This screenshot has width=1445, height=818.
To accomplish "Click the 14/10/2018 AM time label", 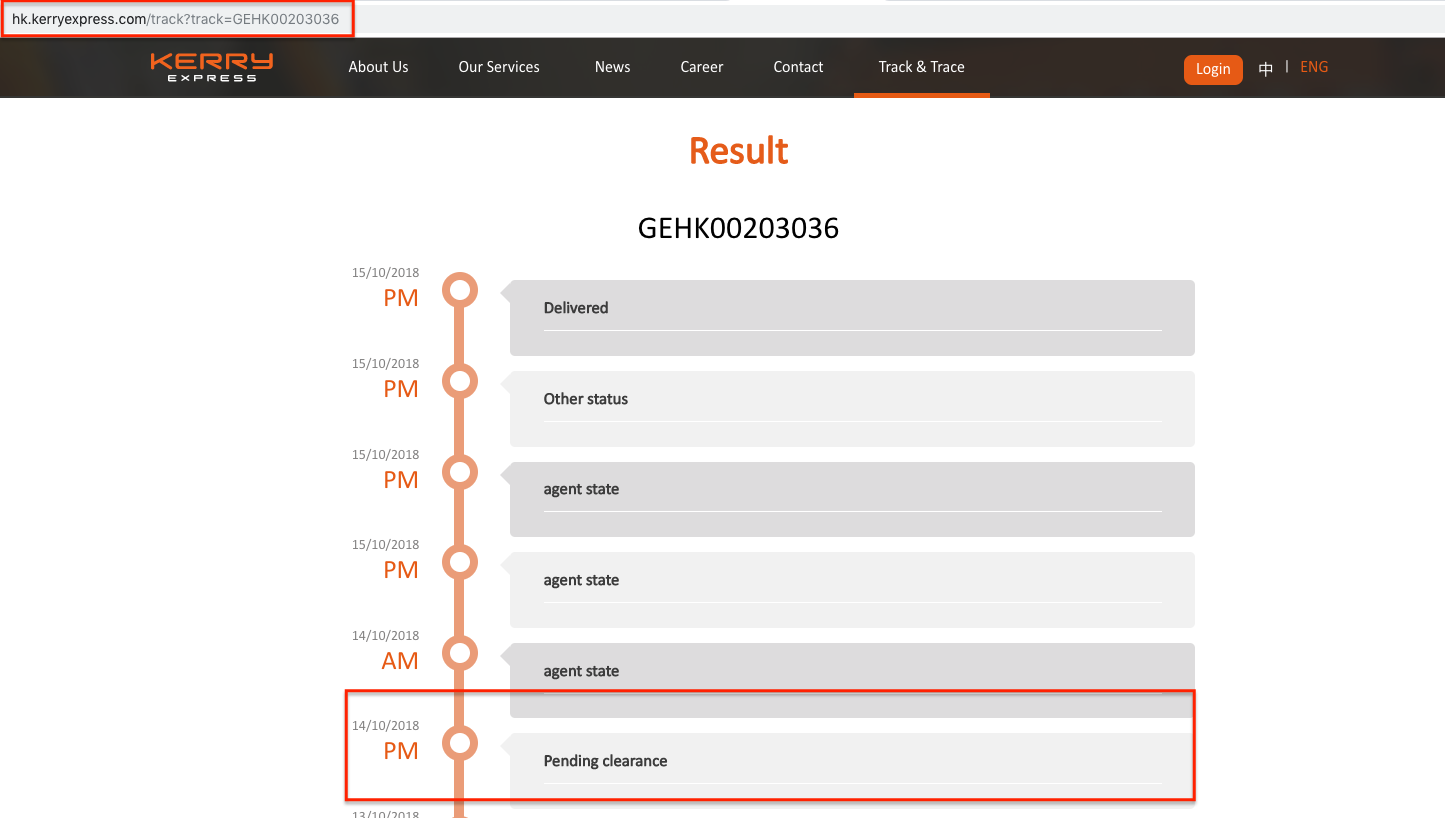I will (401, 660).
